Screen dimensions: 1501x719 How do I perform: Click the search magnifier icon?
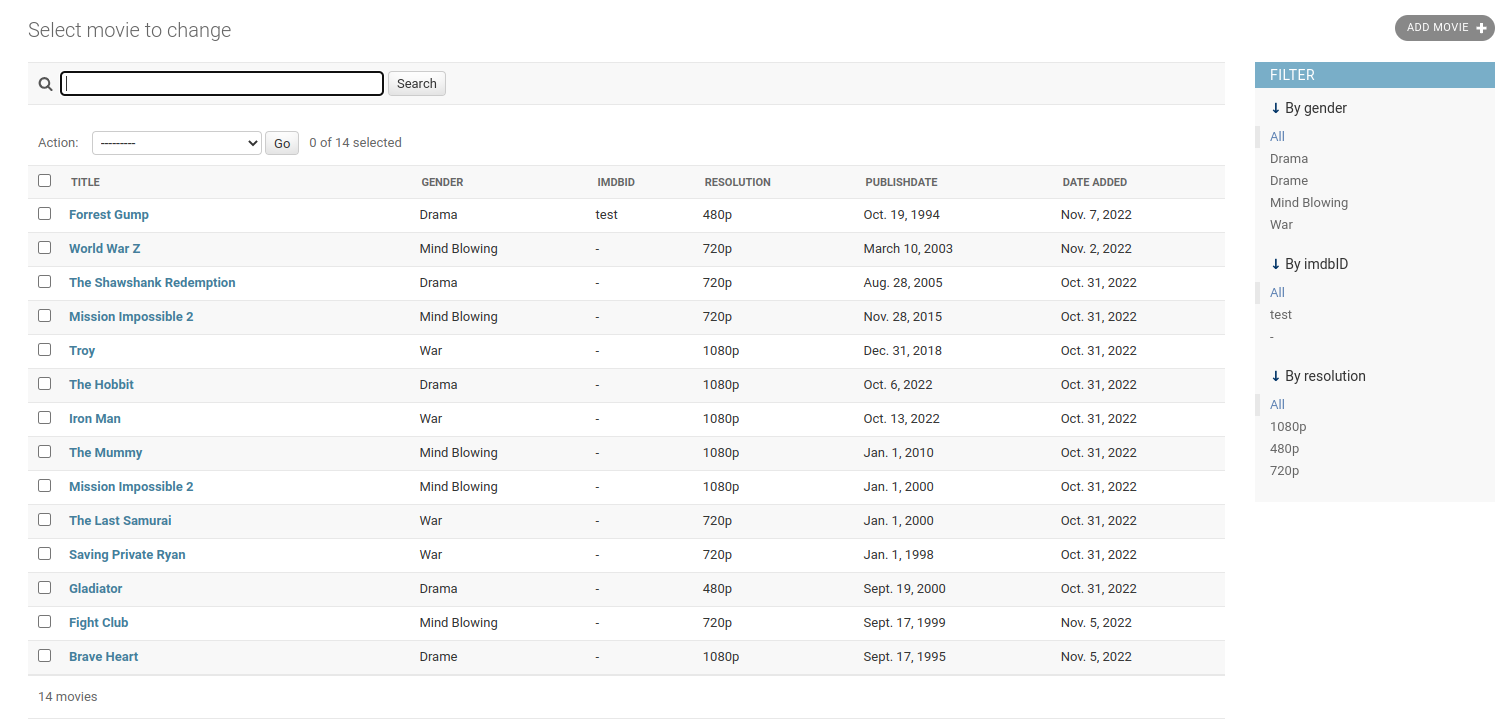click(x=45, y=84)
